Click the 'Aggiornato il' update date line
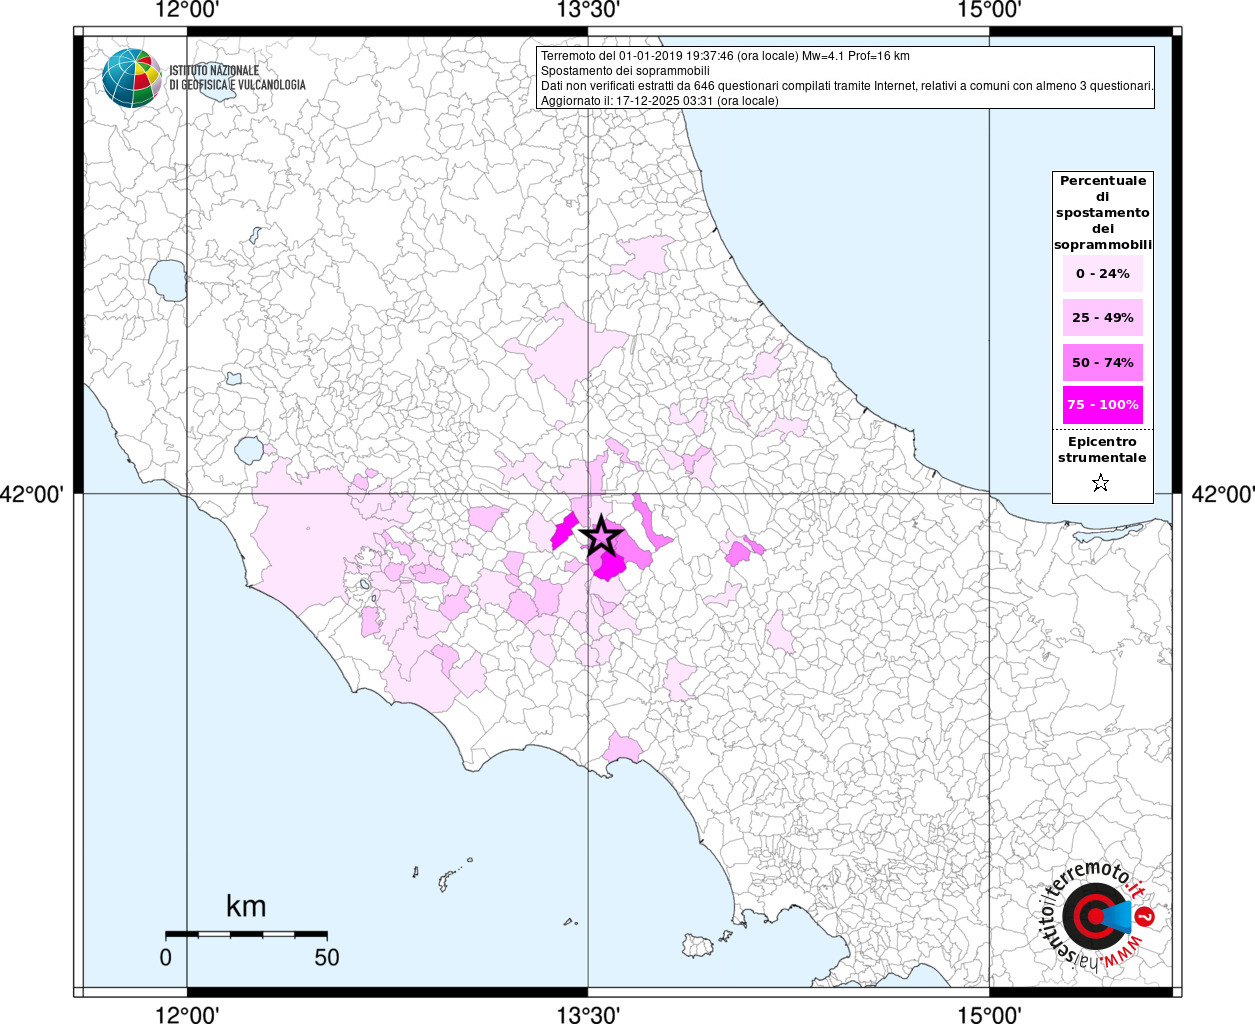 tap(659, 101)
